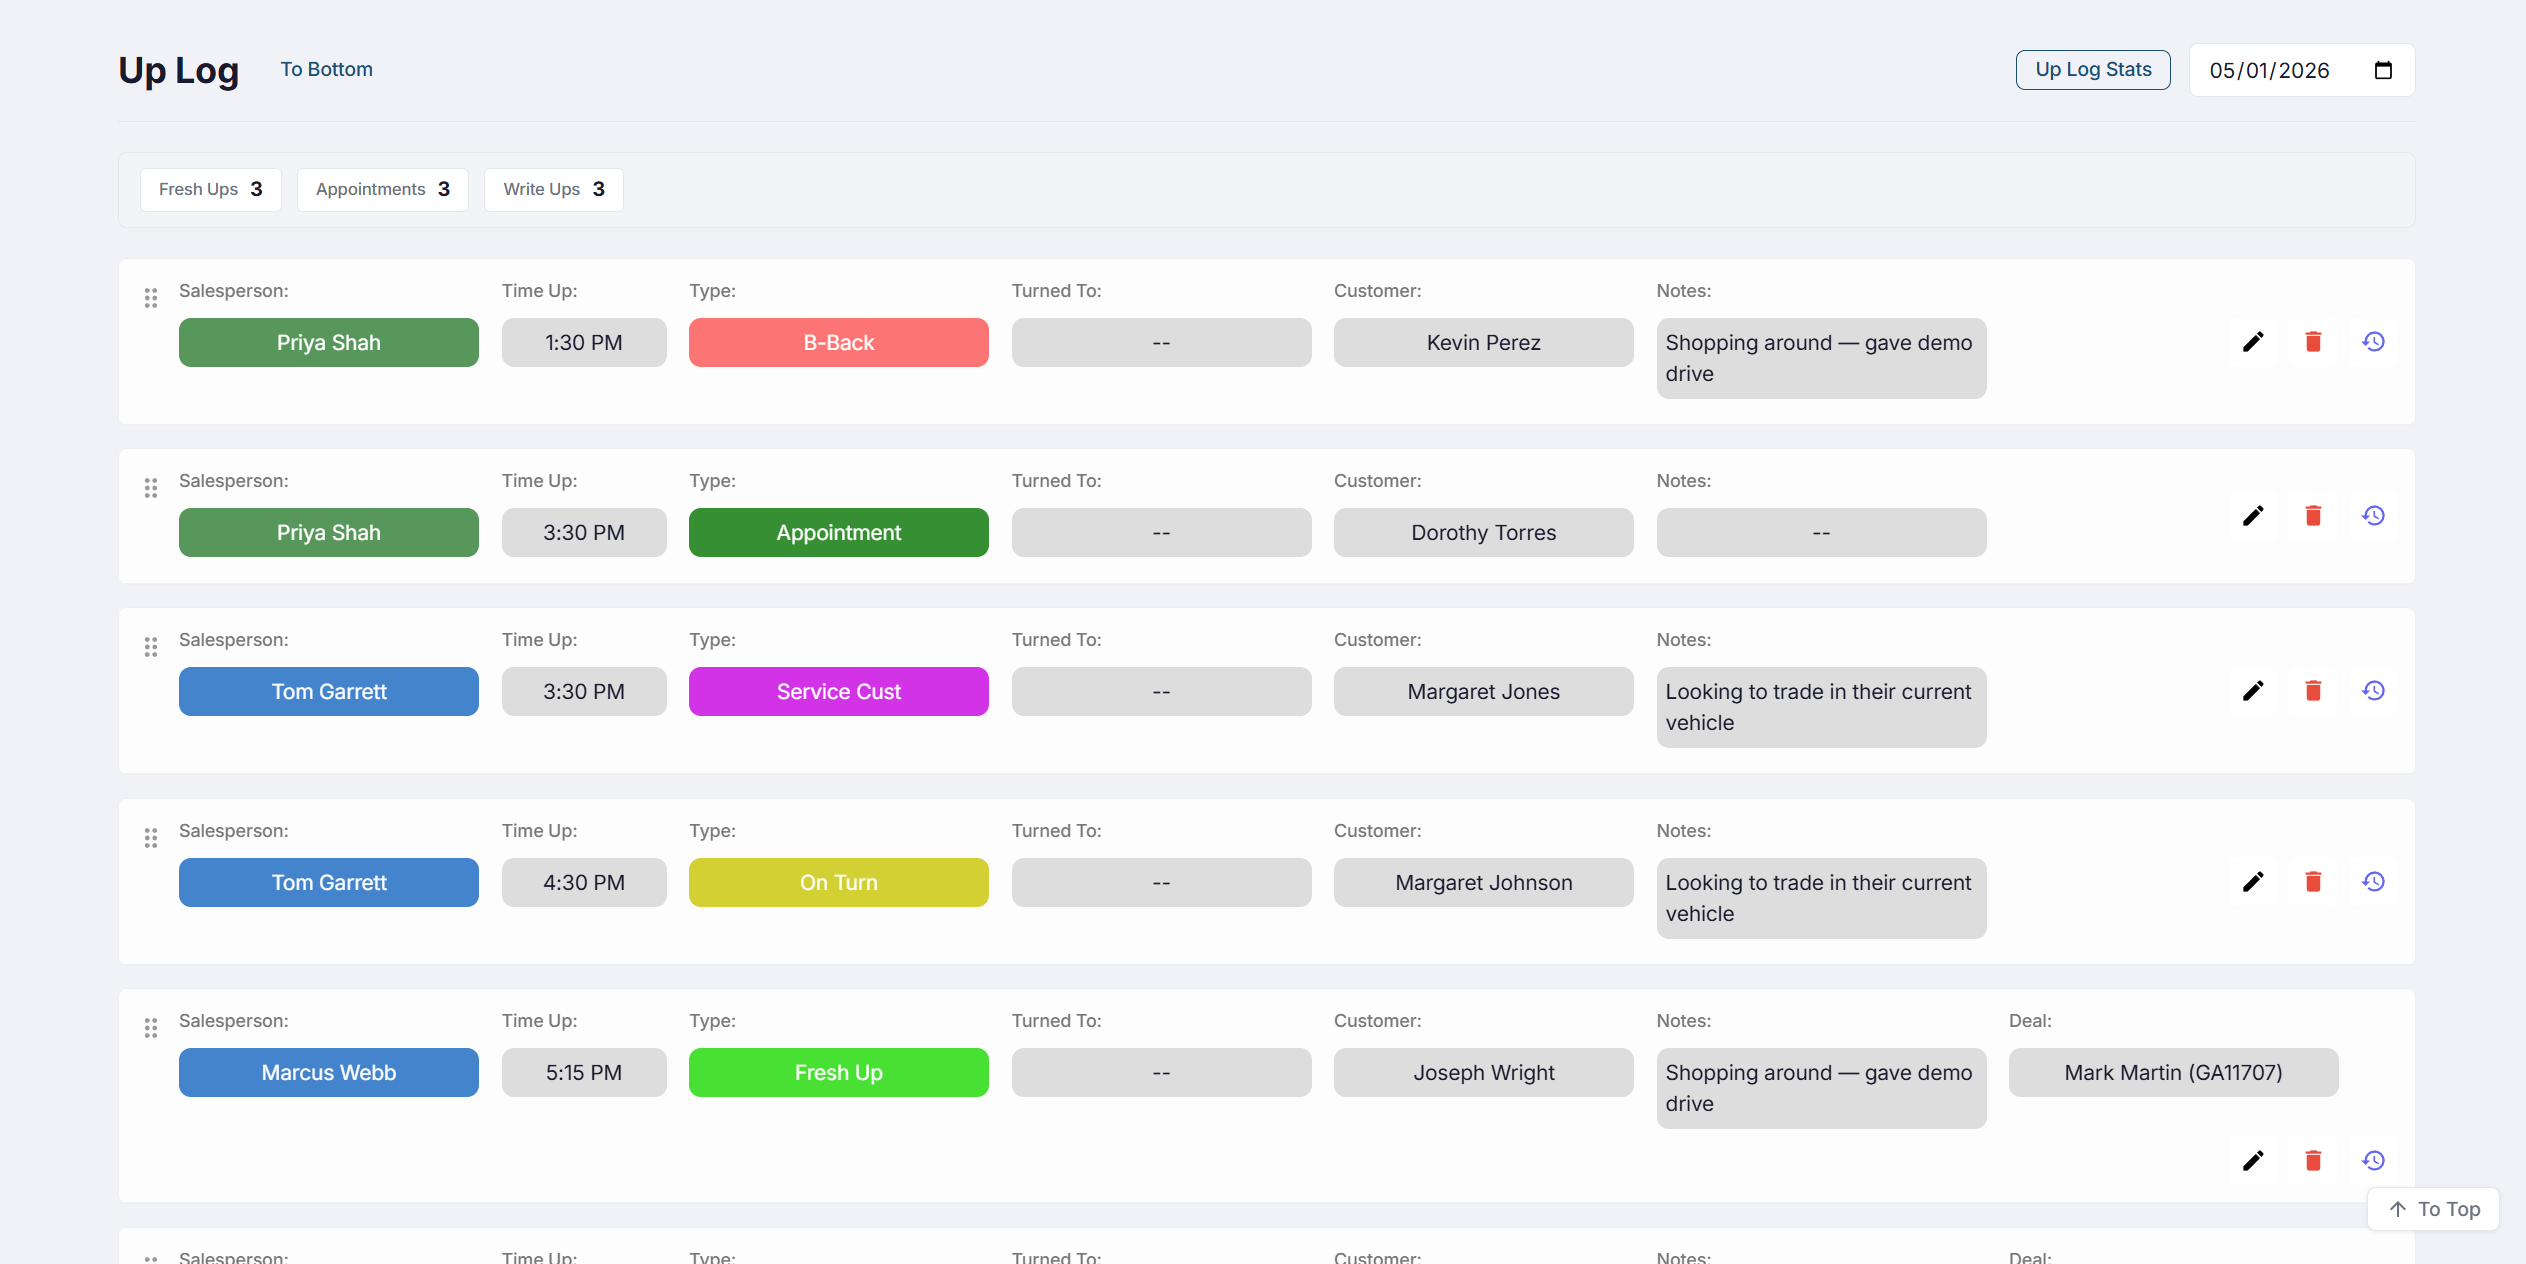
Task: Trash the Margaret Johnson entry
Action: coord(2313,882)
